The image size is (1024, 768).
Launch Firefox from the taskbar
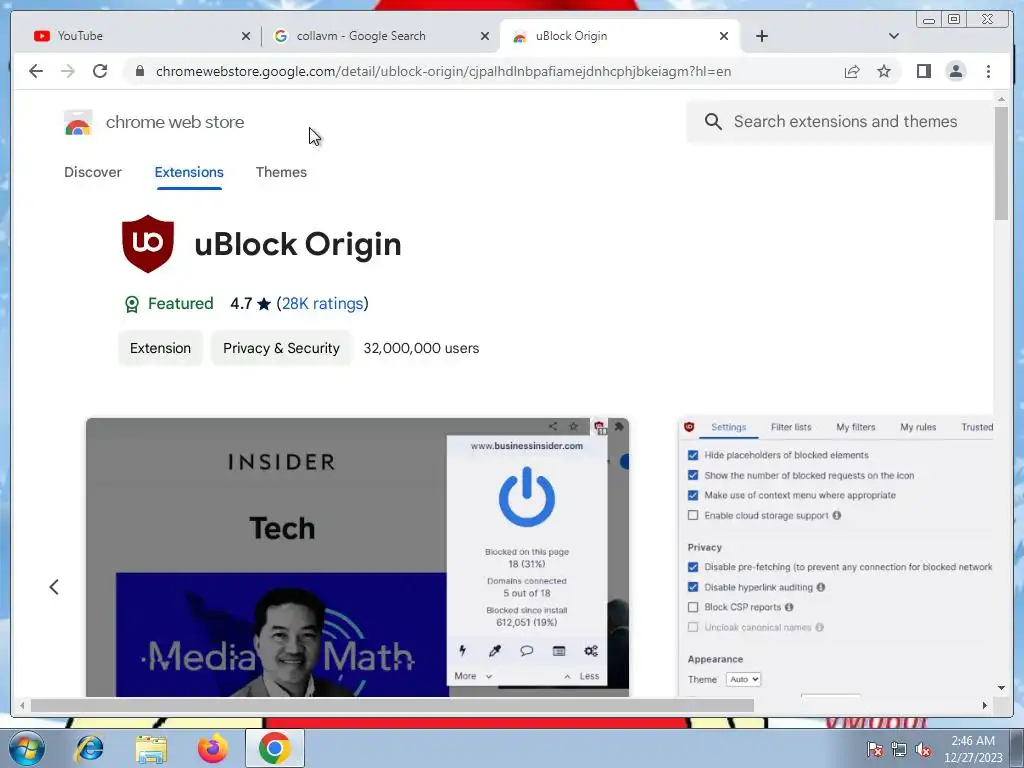212,748
